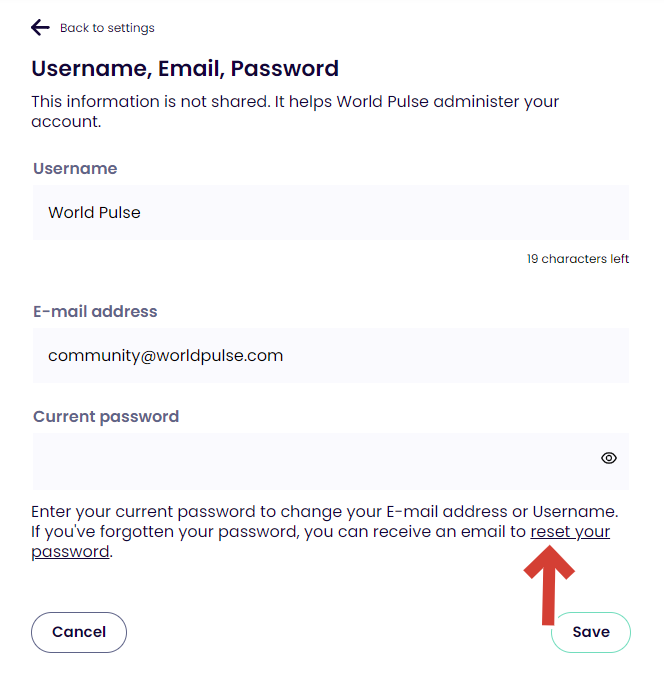664x673 pixels.
Task: Focus the Username input field
Action: click(330, 212)
